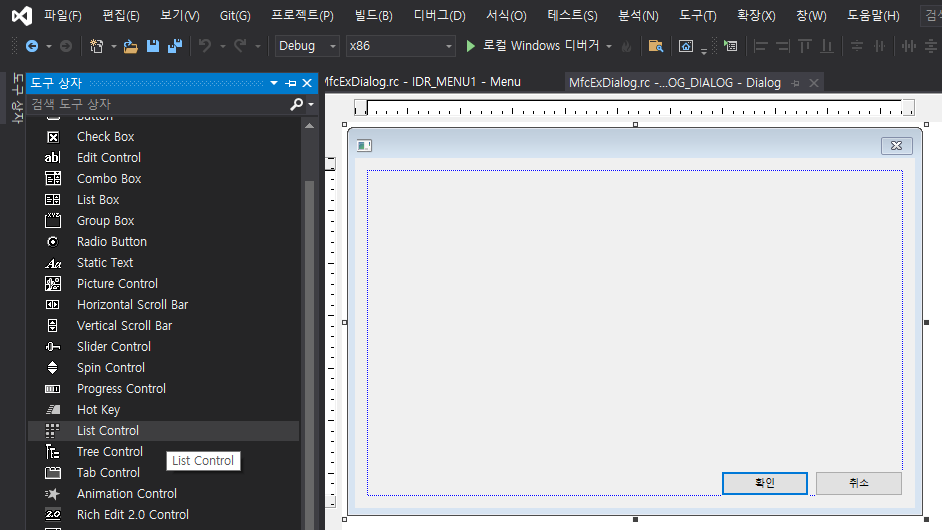Click the dialog preview close X button

pos(896,145)
